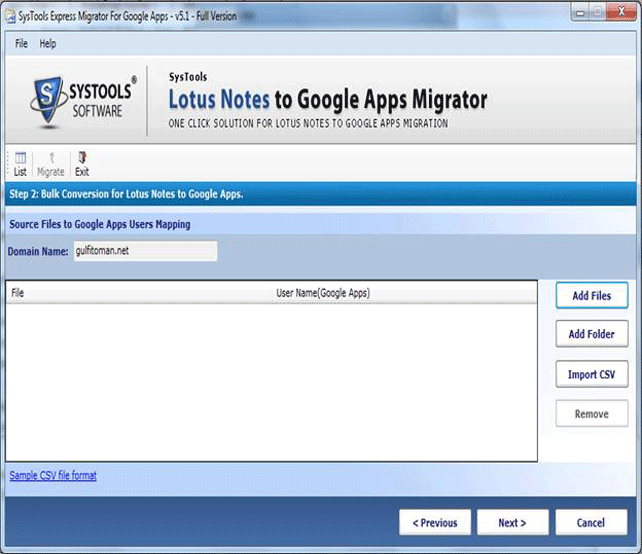
Task: Open the Sample CSV file format link
Action: 53,475
